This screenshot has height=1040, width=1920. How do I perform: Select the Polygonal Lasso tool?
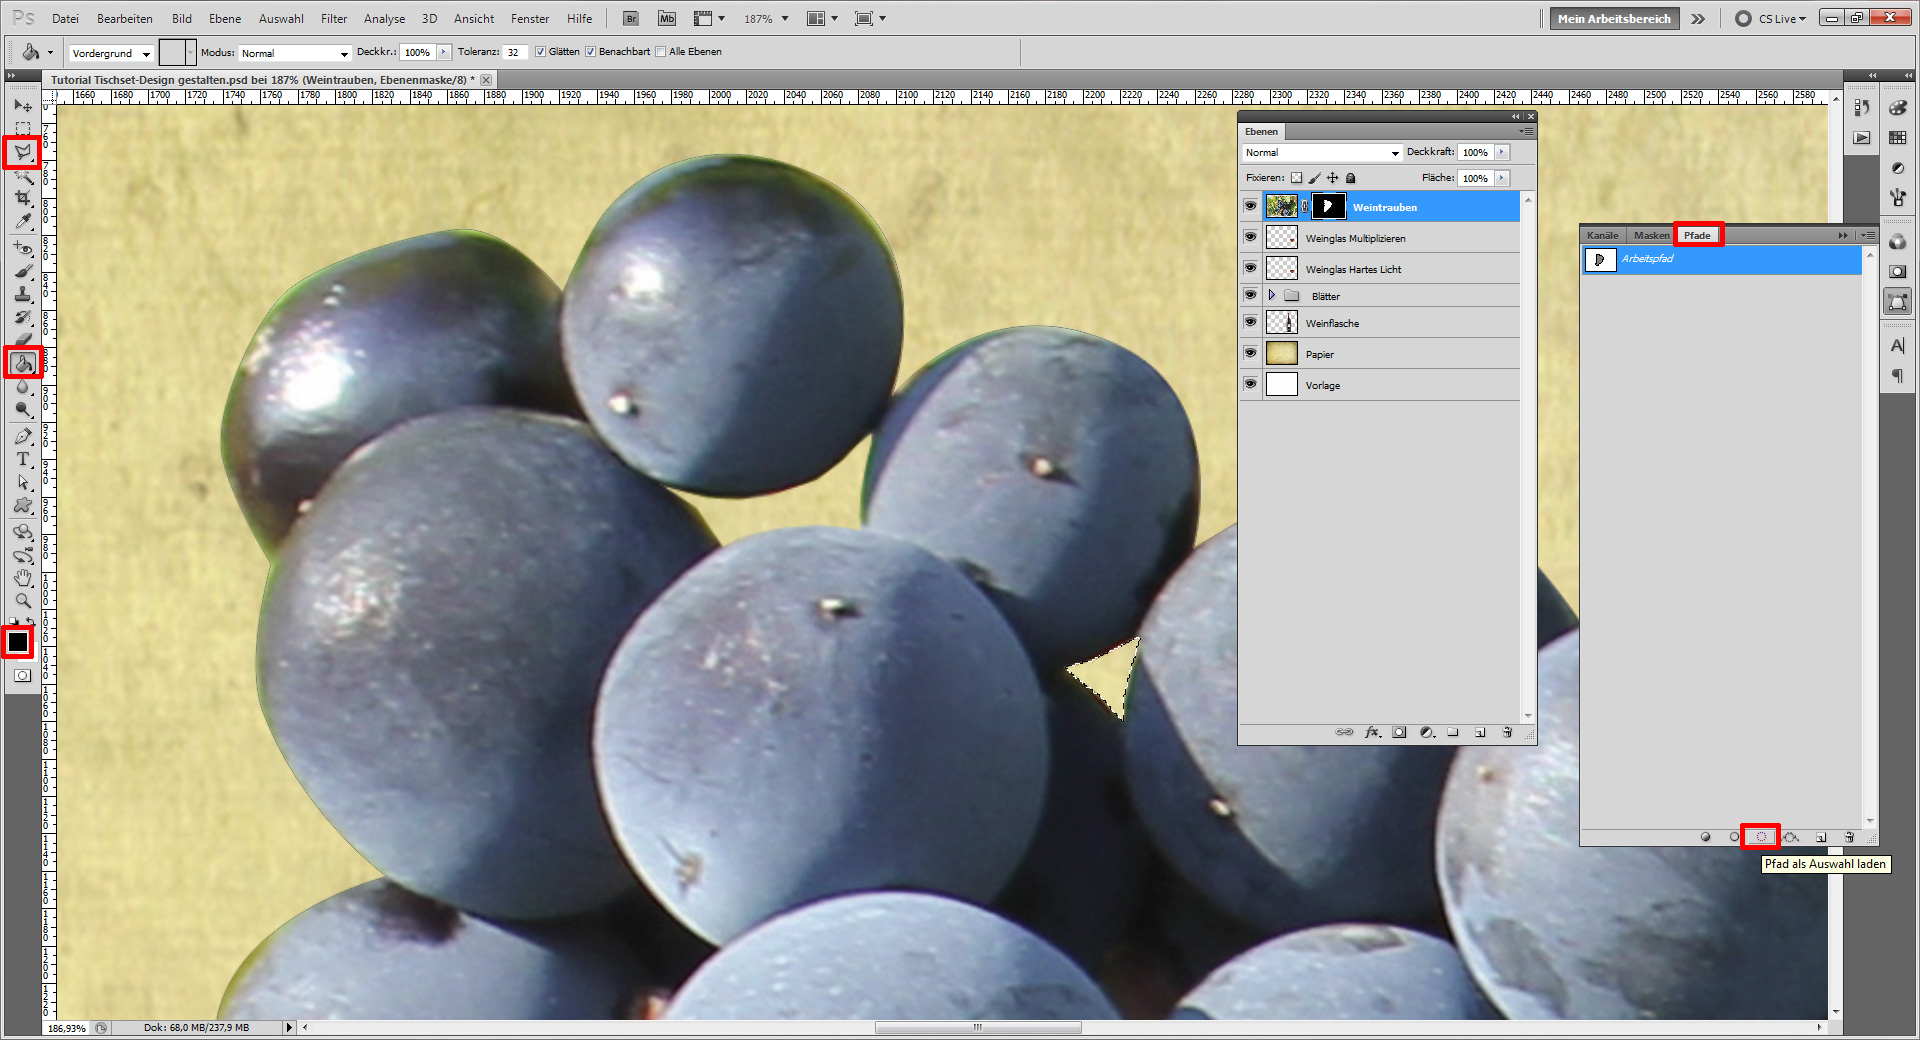22,152
